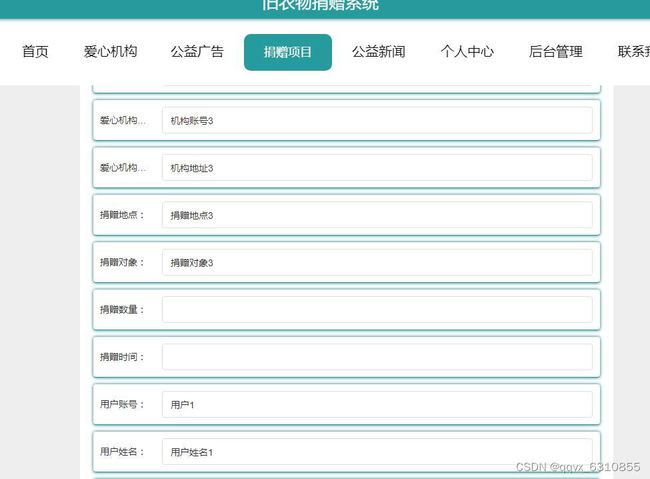Viewport: 650px width, 479px height.
Task: Click the 捐赠对象： label
Action: tap(122, 262)
